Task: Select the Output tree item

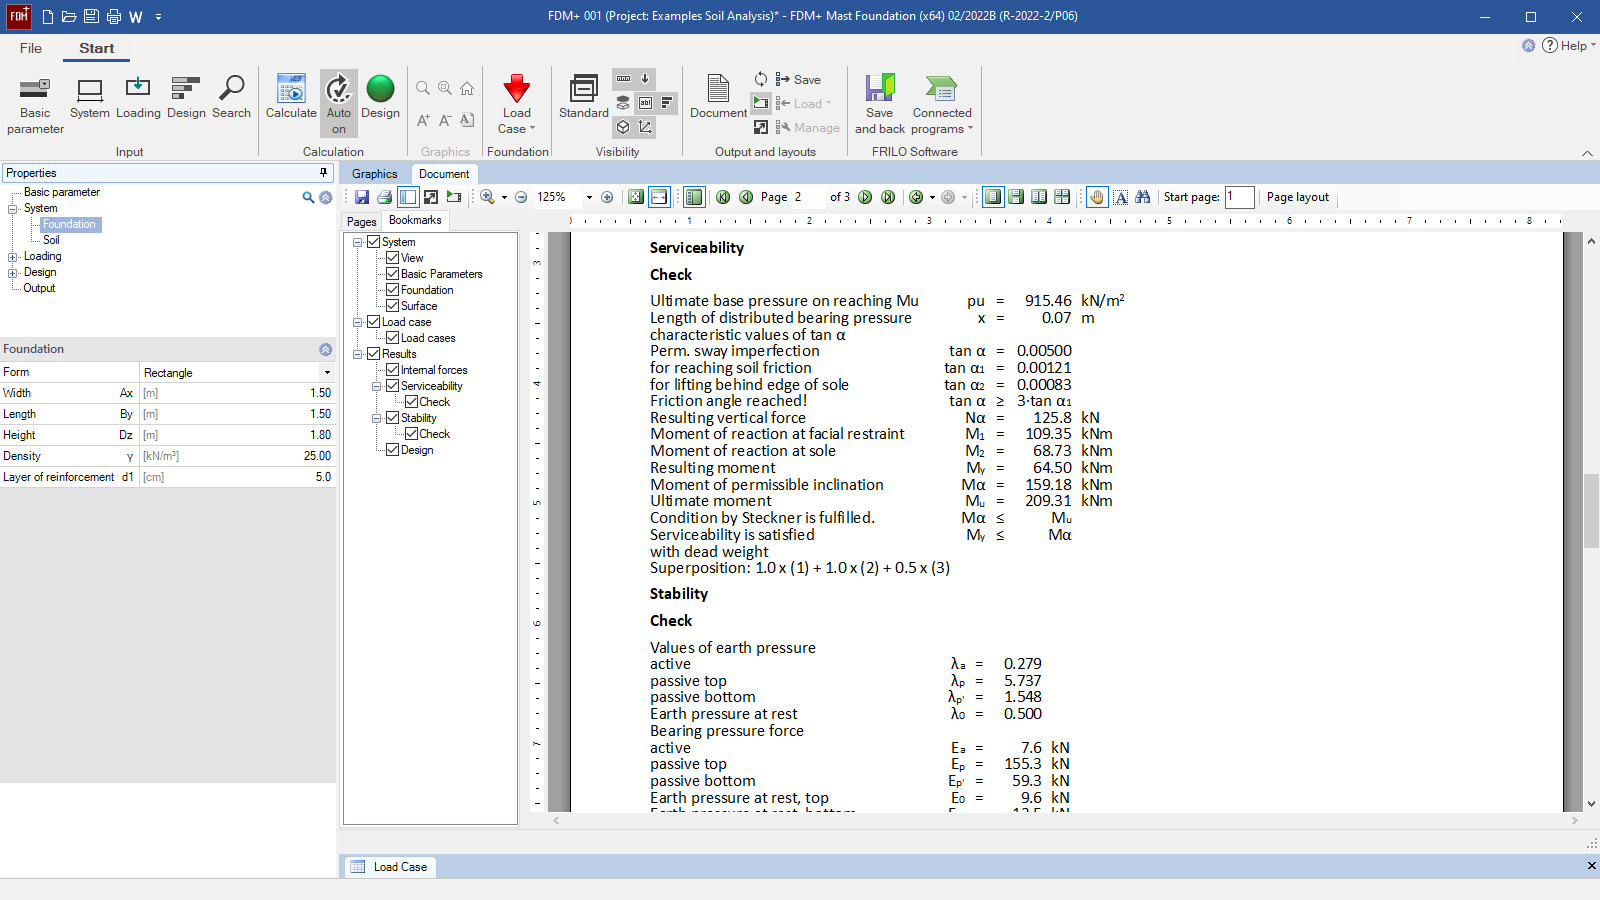Action: point(39,288)
